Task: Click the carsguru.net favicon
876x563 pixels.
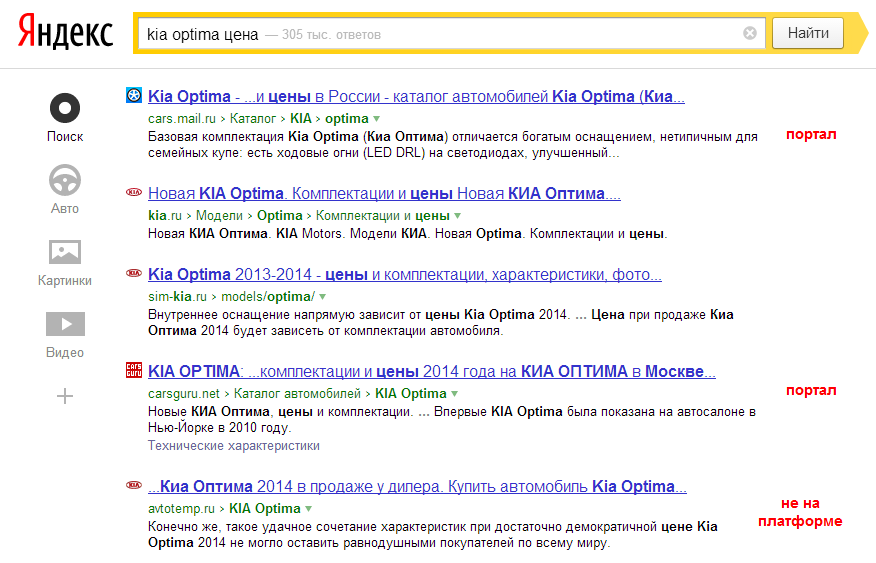Action: point(134,370)
